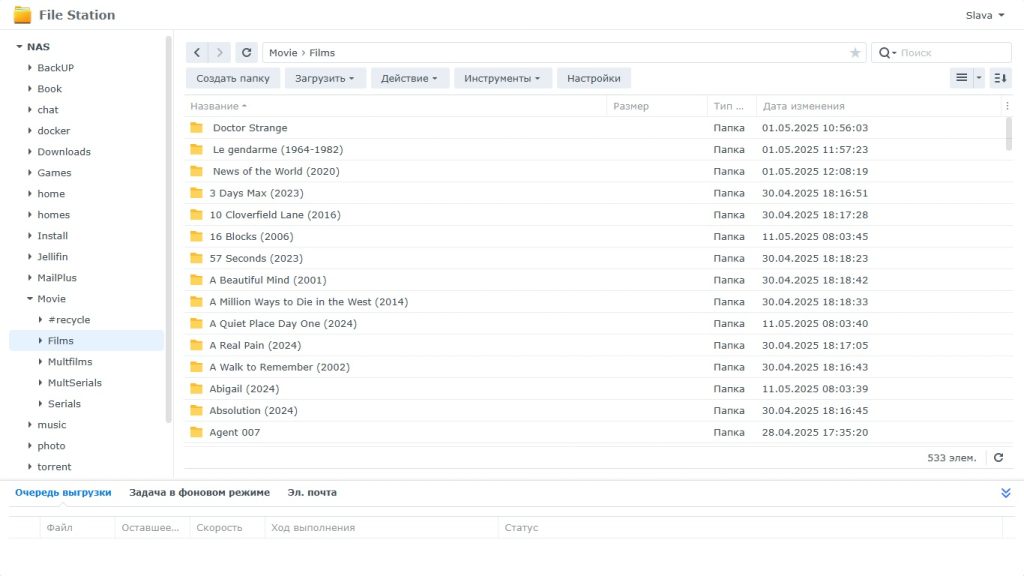Click the sidebar tree scrollbar

tap(168, 229)
